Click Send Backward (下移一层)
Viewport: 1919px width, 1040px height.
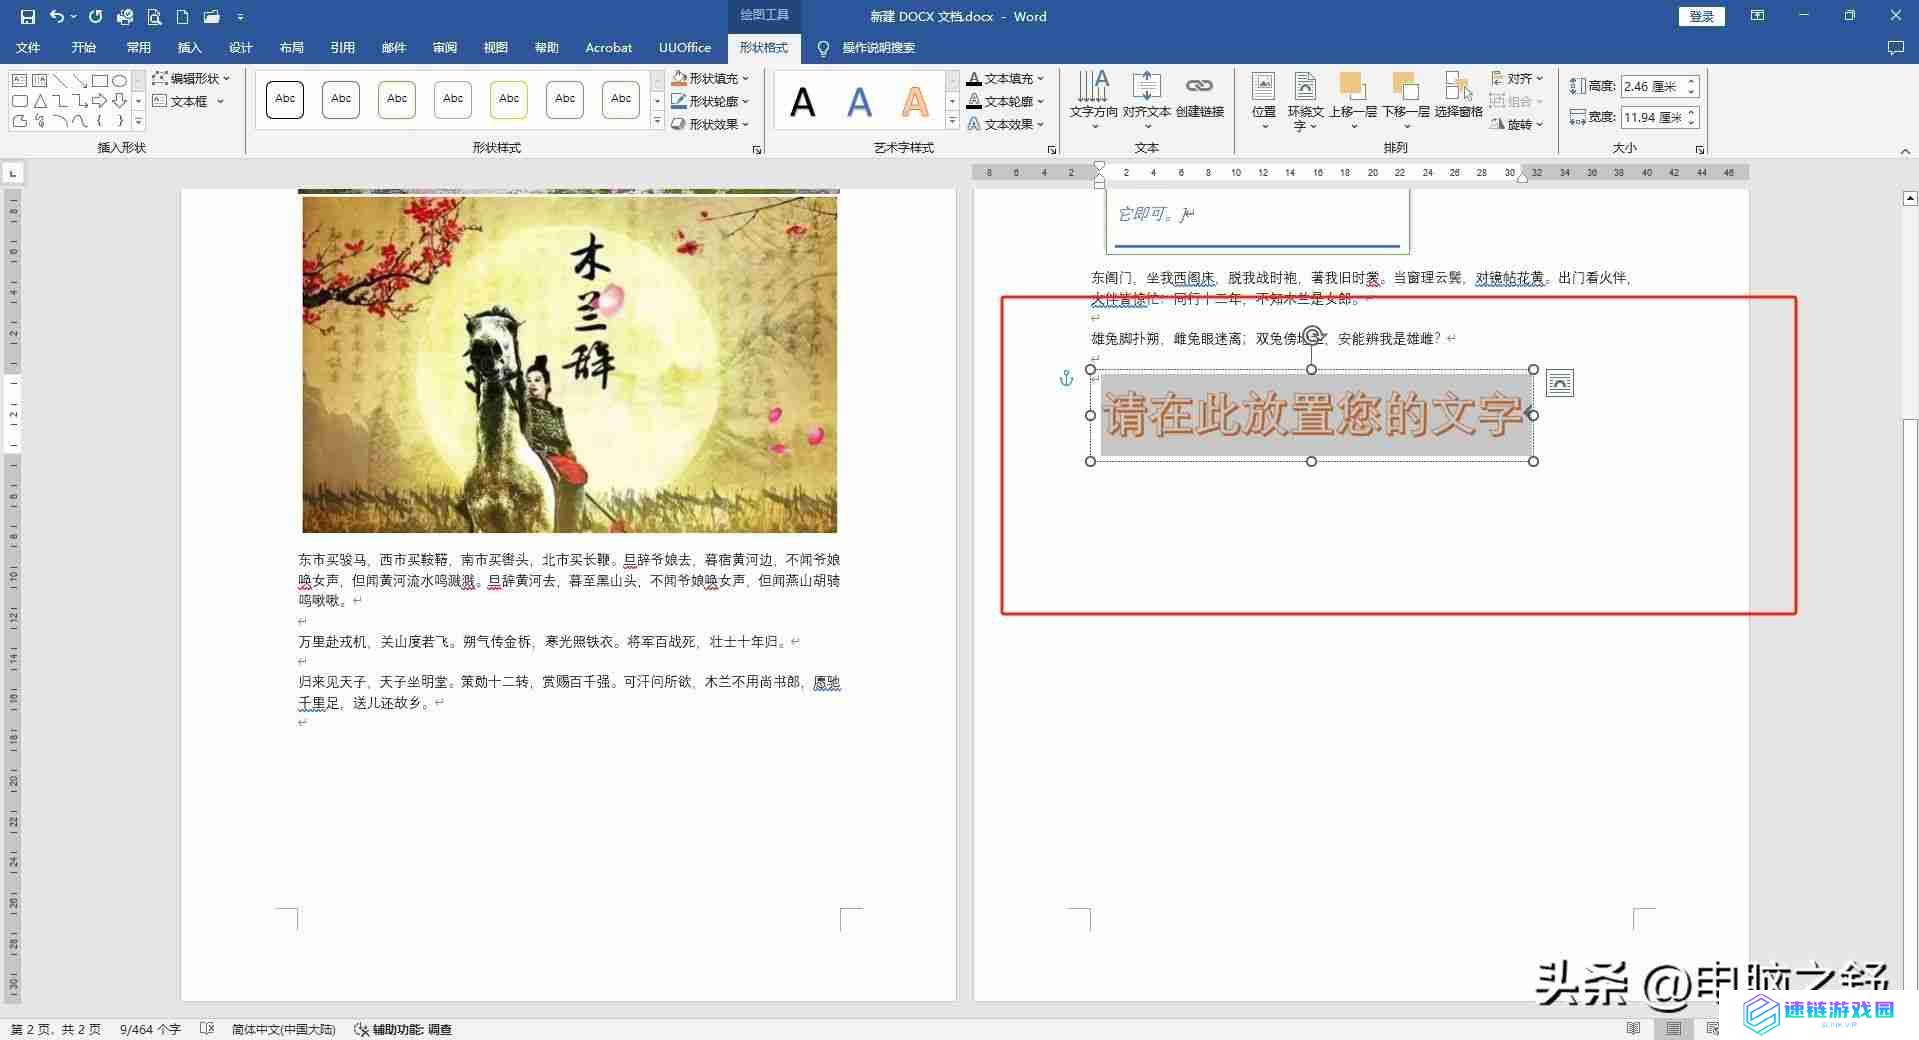click(1405, 100)
